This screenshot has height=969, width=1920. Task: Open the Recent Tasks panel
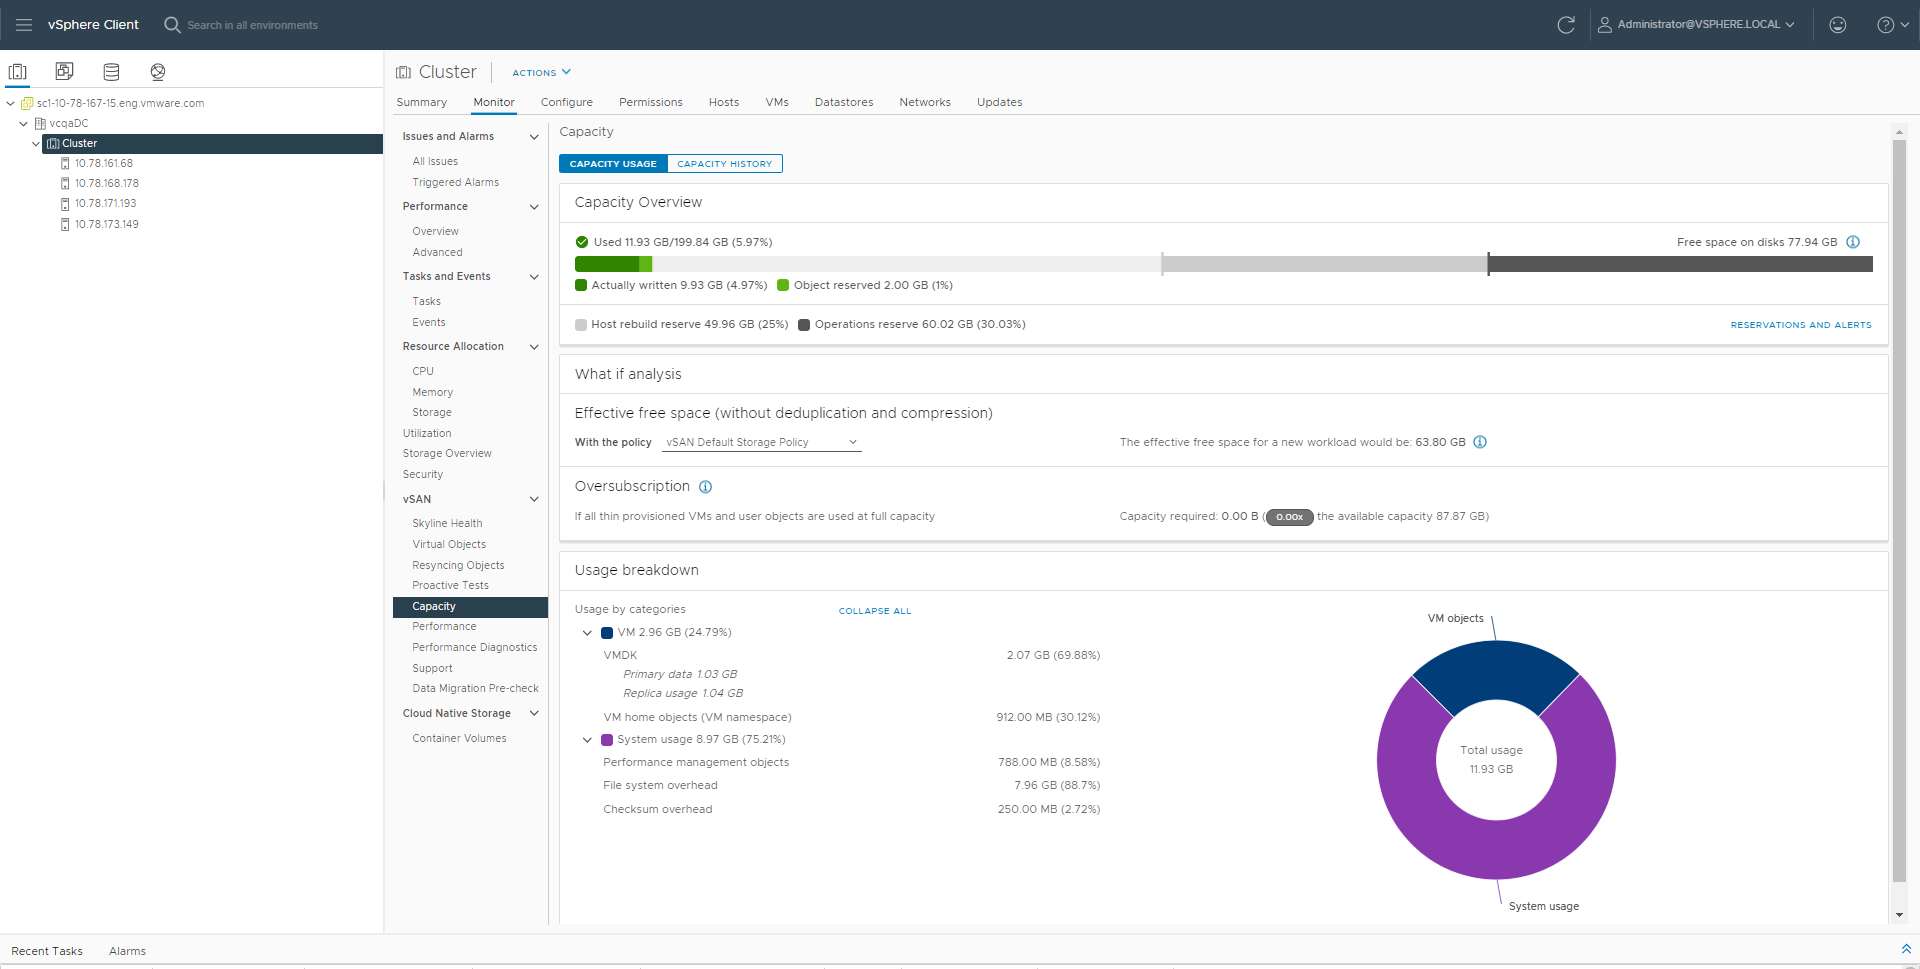[x=47, y=951]
